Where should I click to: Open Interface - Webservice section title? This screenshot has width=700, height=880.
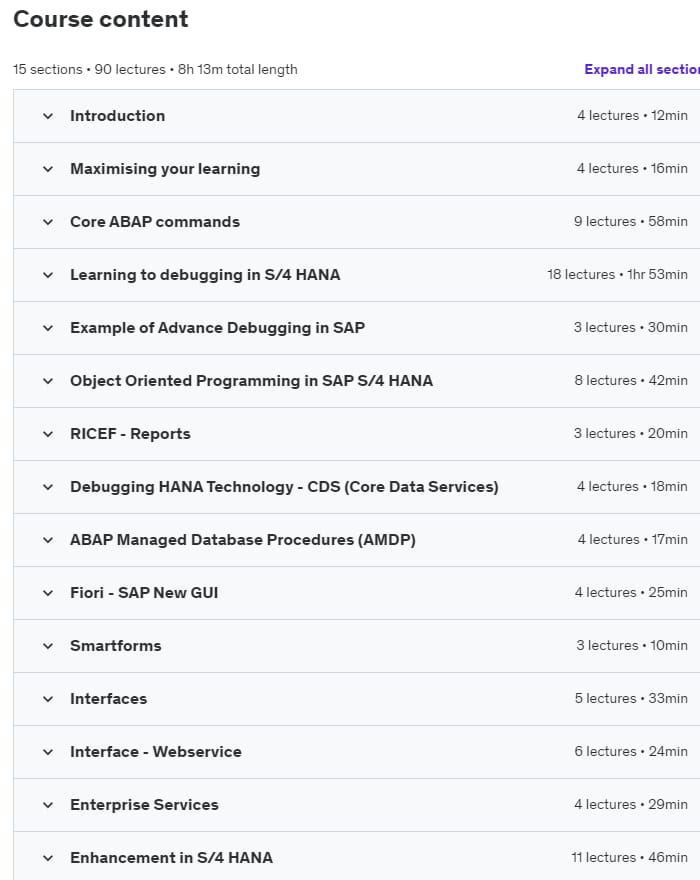tap(156, 751)
